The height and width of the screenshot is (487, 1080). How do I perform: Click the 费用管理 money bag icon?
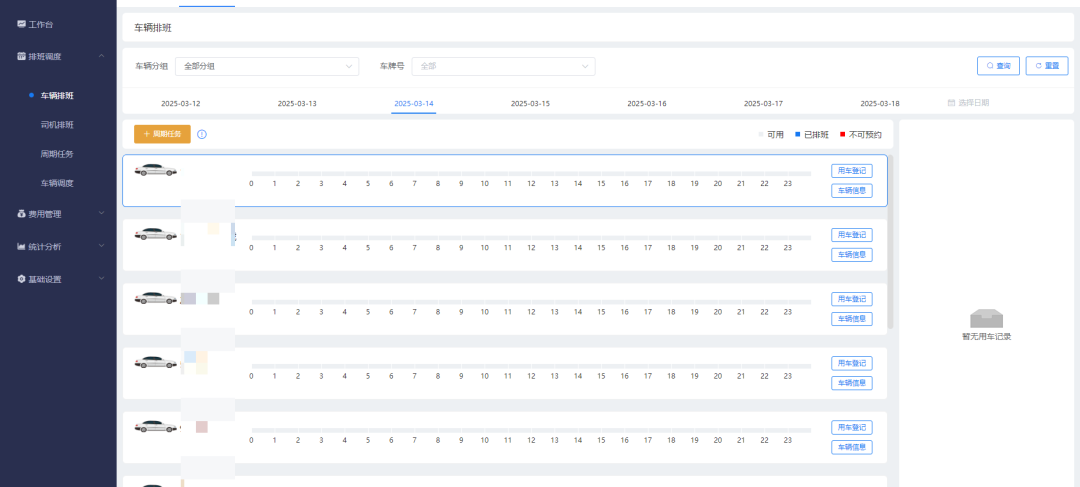tap(21, 213)
